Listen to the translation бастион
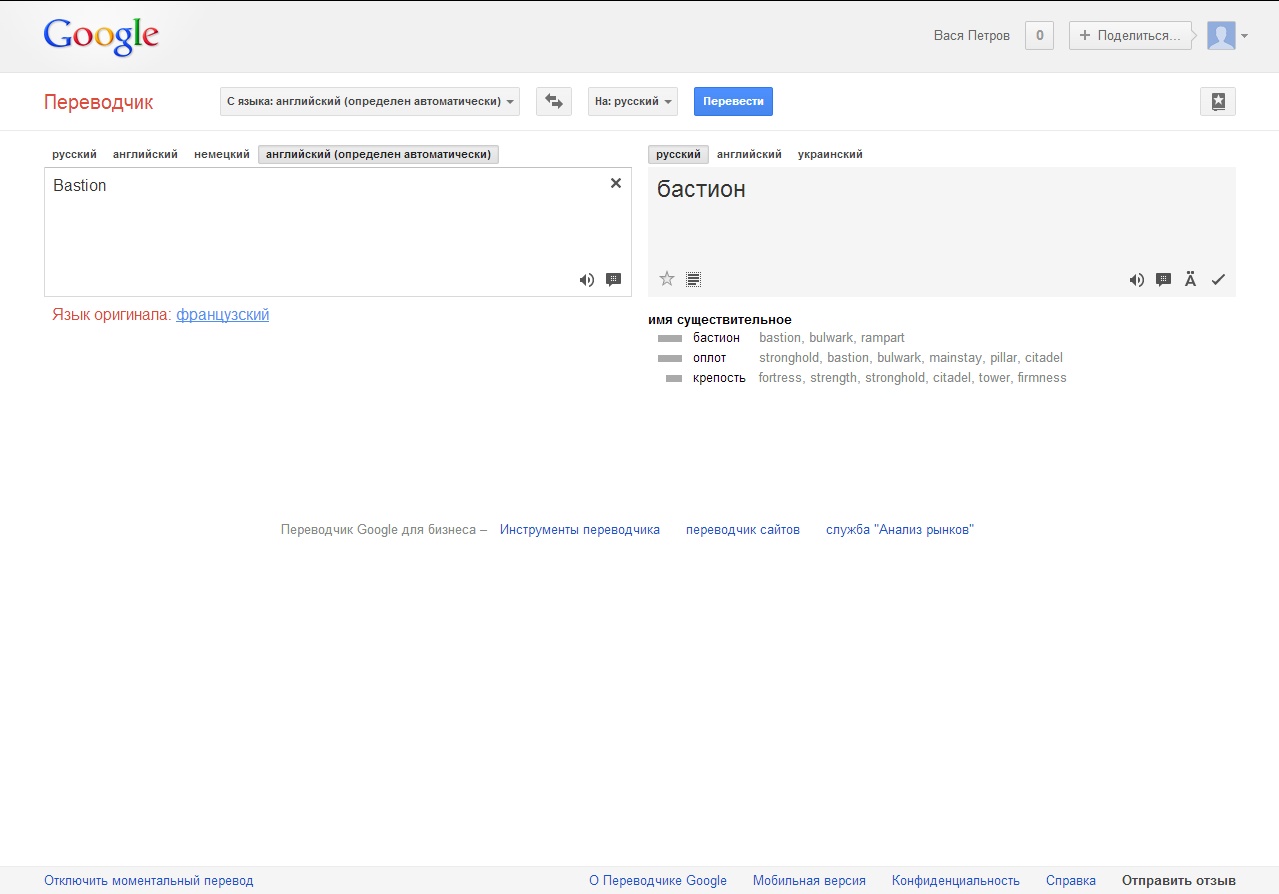This screenshot has height=894, width=1279. (1137, 280)
